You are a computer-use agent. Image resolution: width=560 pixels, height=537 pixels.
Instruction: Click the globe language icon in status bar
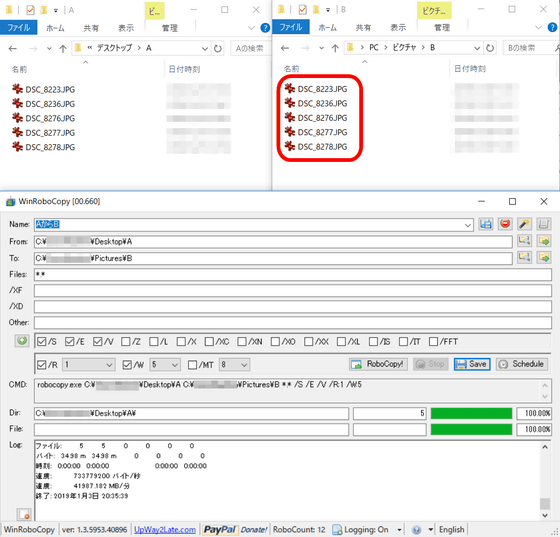coord(416,530)
